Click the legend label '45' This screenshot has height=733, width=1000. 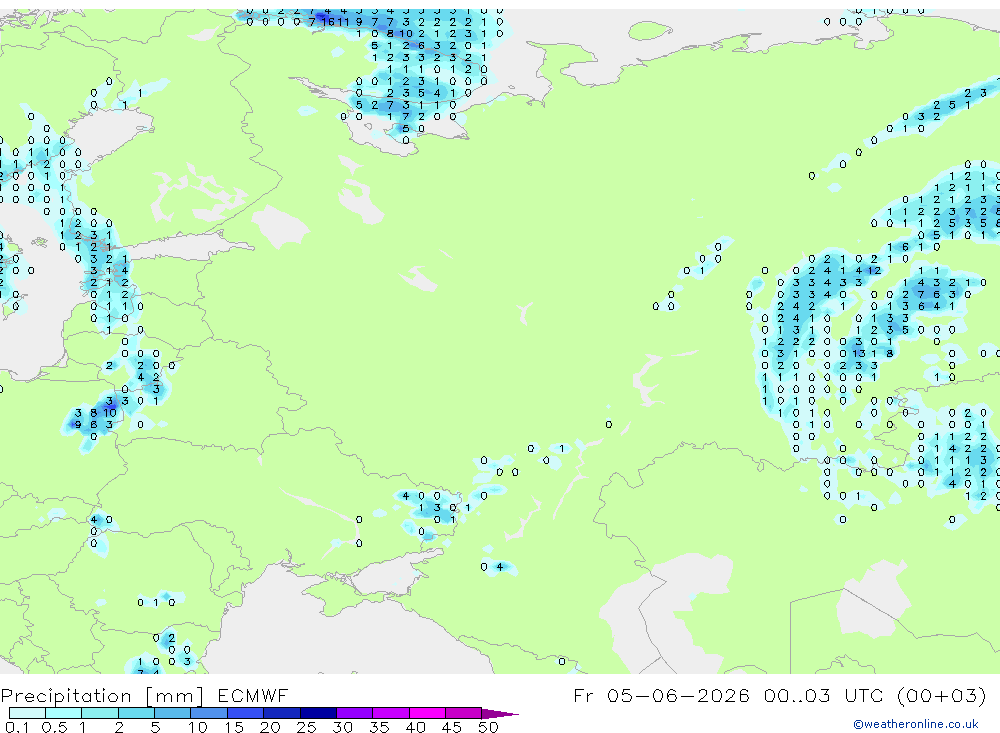pyautogui.click(x=452, y=727)
